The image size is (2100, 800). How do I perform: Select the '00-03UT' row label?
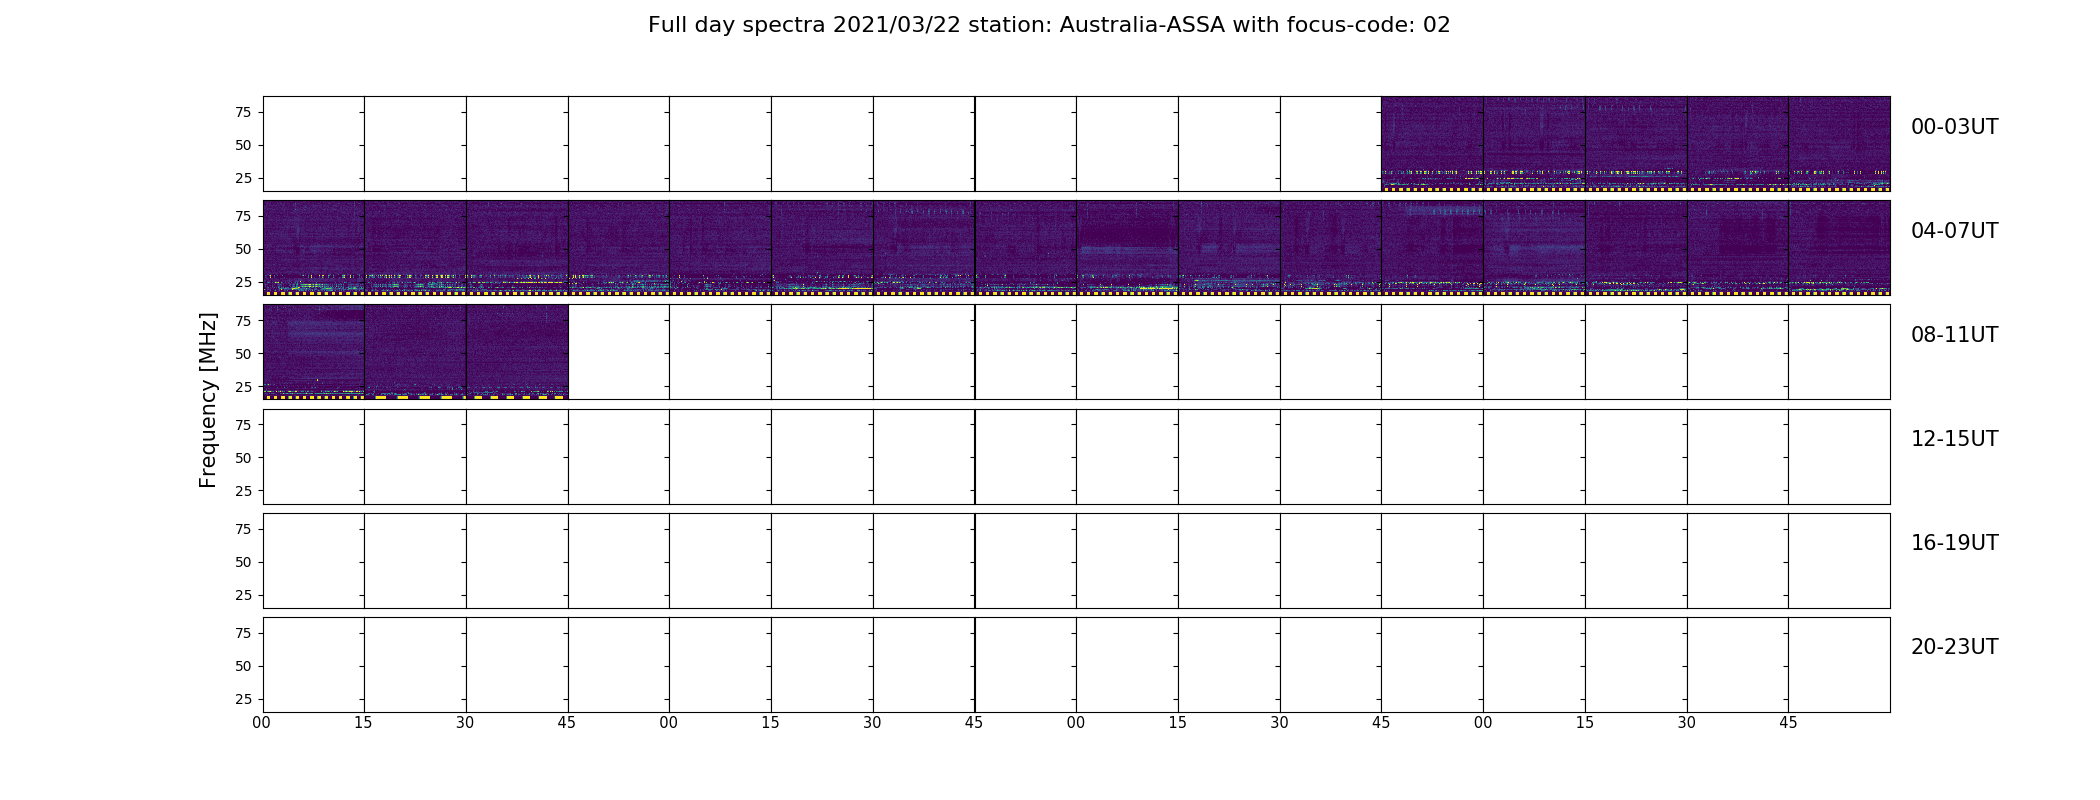pyautogui.click(x=1954, y=127)
